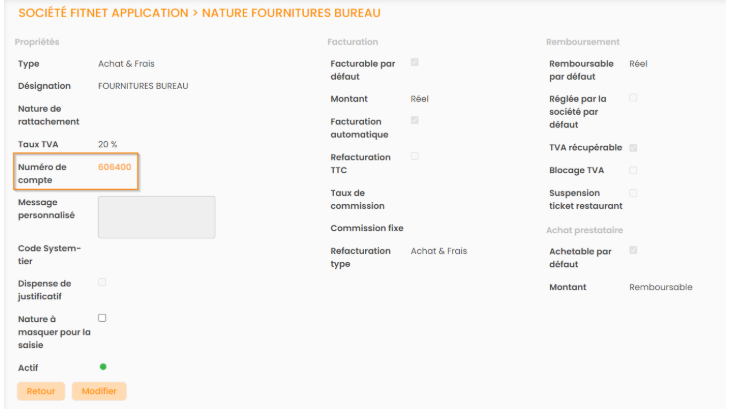This screenshot has width=730, height=414.
Task: Click the 20 % Taux TVA value
Action: click(108, 144)
